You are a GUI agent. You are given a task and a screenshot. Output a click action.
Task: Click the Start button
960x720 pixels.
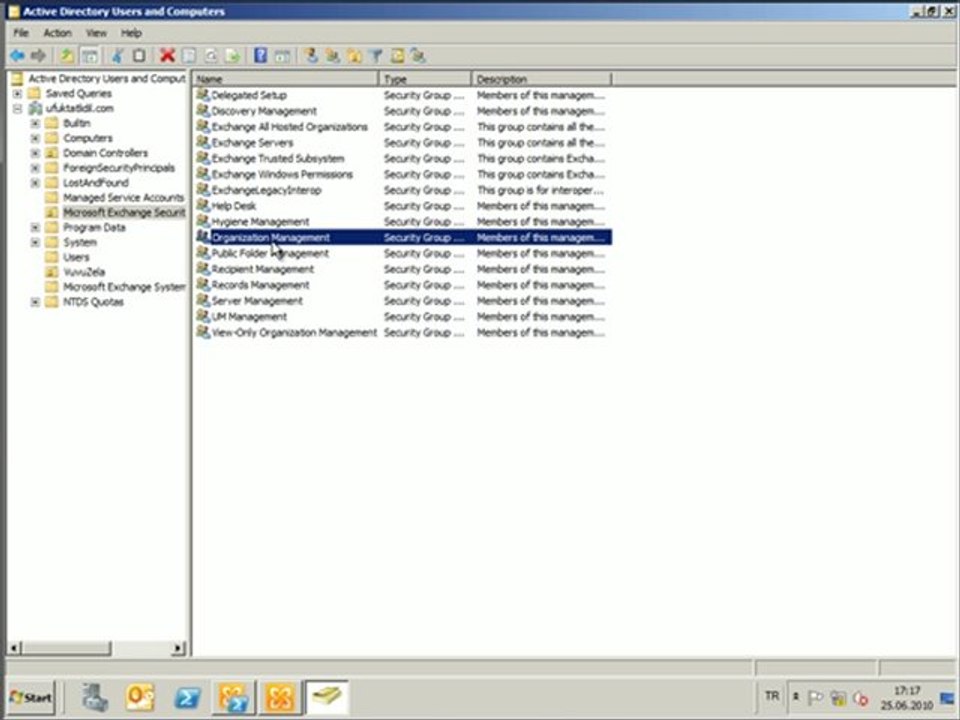click(31, 697)
